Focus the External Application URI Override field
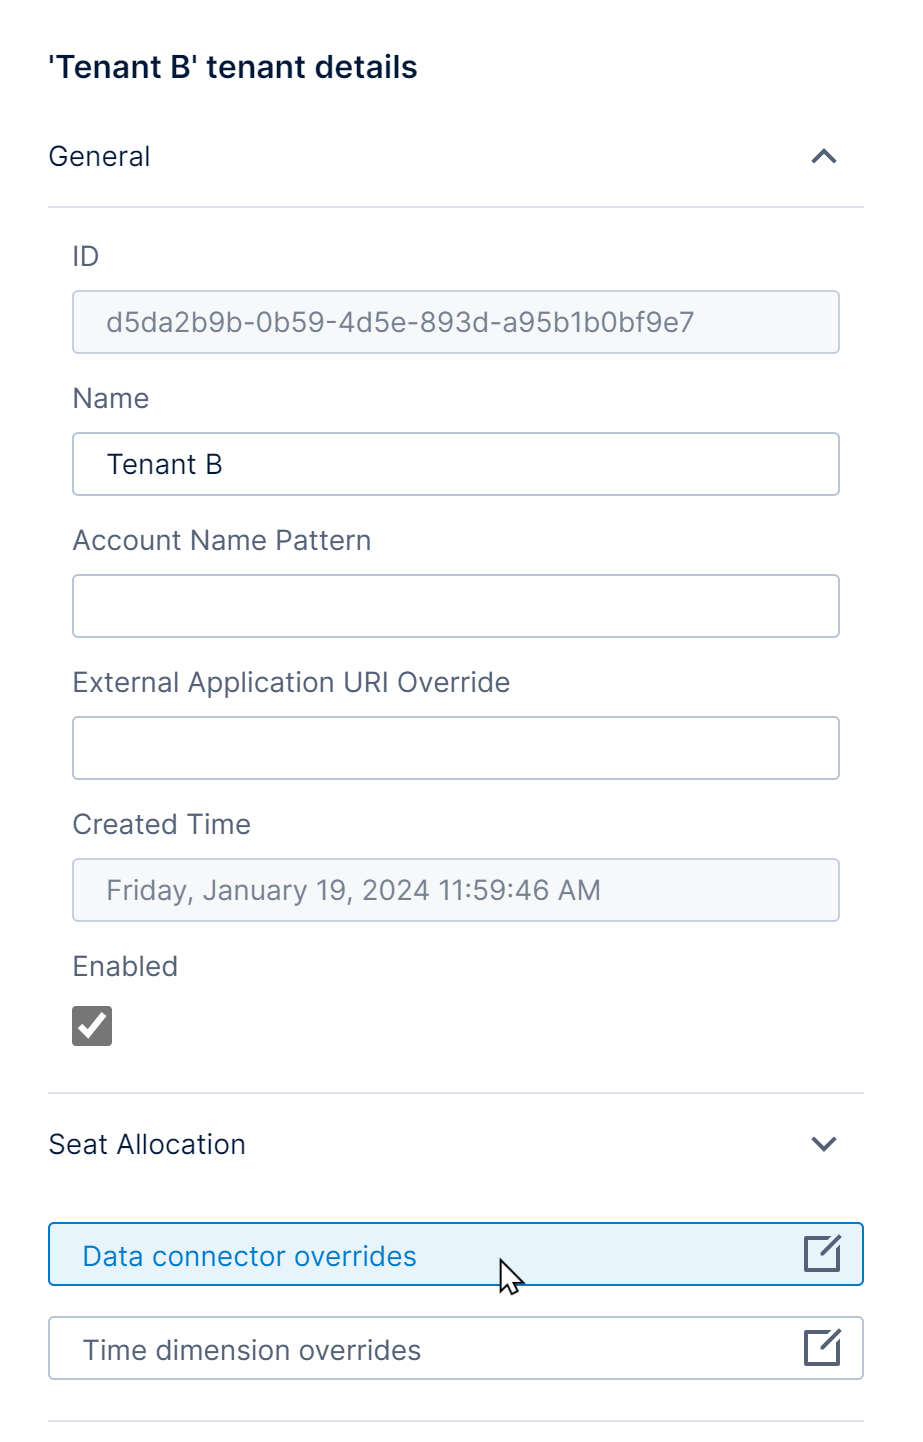 coord(455,748)
